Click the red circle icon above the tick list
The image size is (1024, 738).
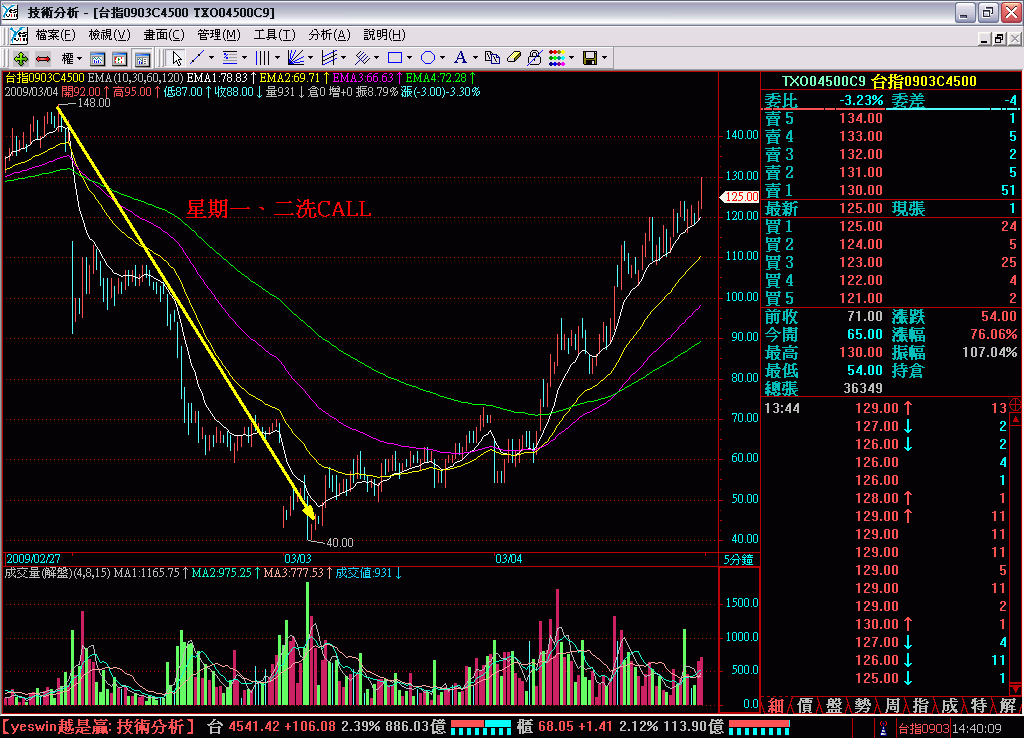pos(1015,405)
